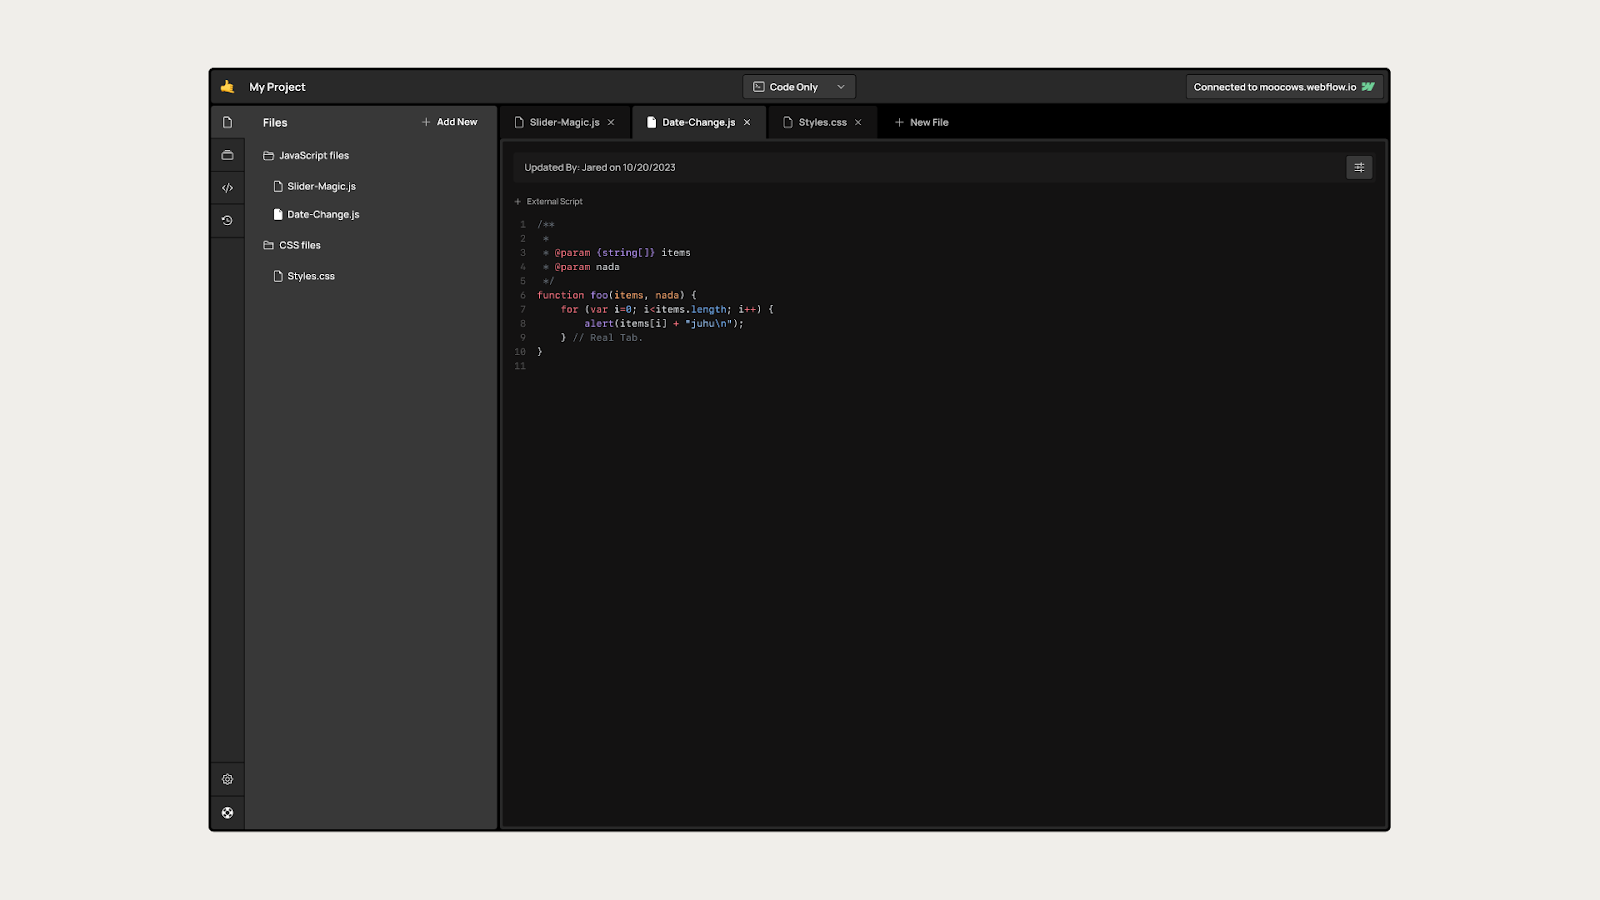Screen dimensions: 1600x900
Task: Click the editor settings sliders icon
Action: click(1359, 167)
